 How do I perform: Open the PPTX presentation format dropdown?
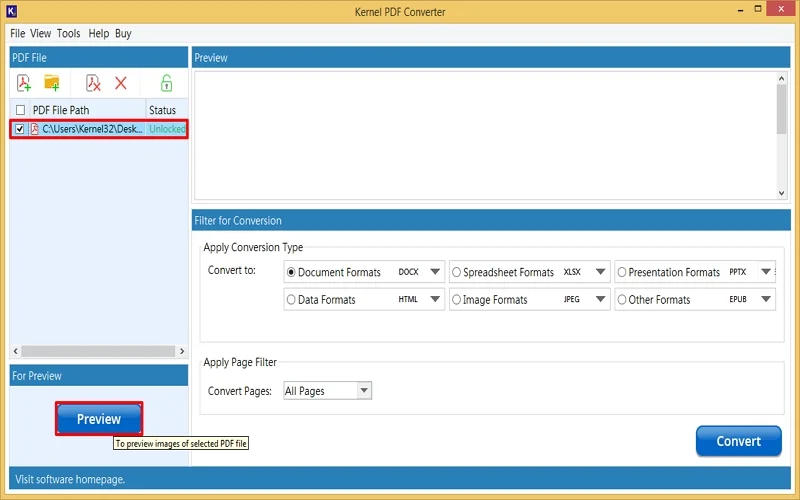[x=766, y=272]
